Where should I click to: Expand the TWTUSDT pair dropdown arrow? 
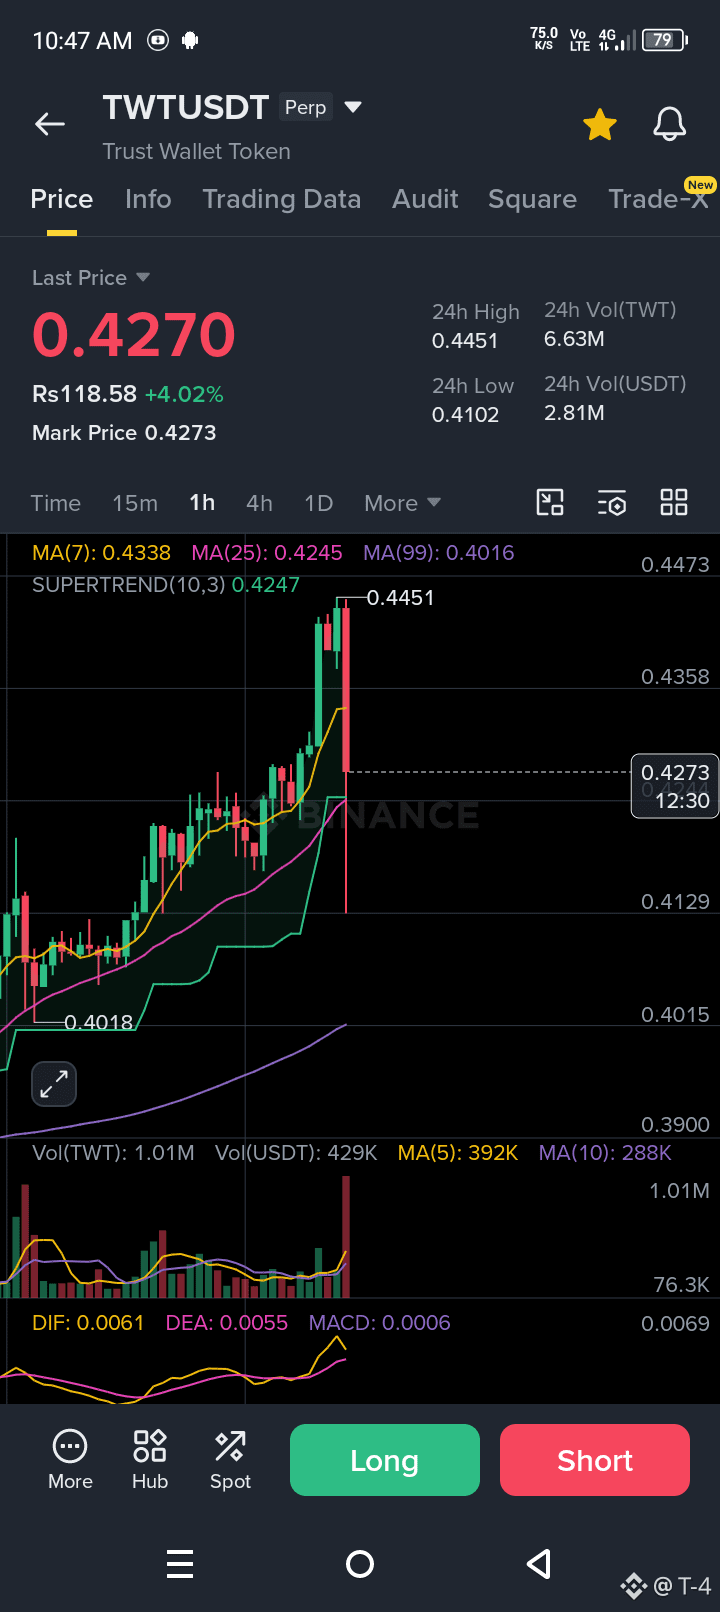point(353,107)
